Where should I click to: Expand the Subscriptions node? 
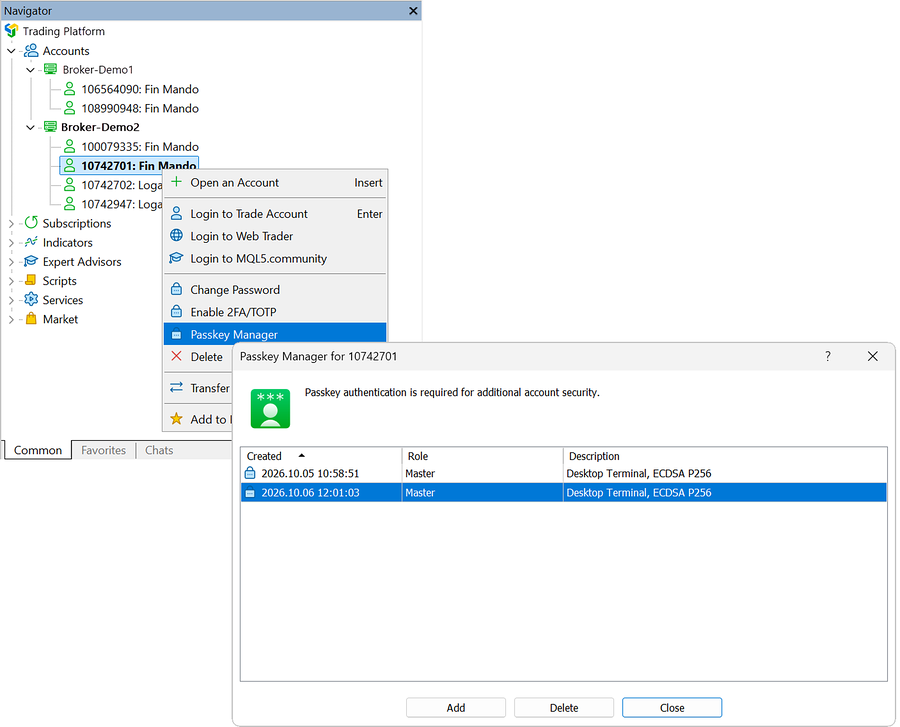[11, 223]
